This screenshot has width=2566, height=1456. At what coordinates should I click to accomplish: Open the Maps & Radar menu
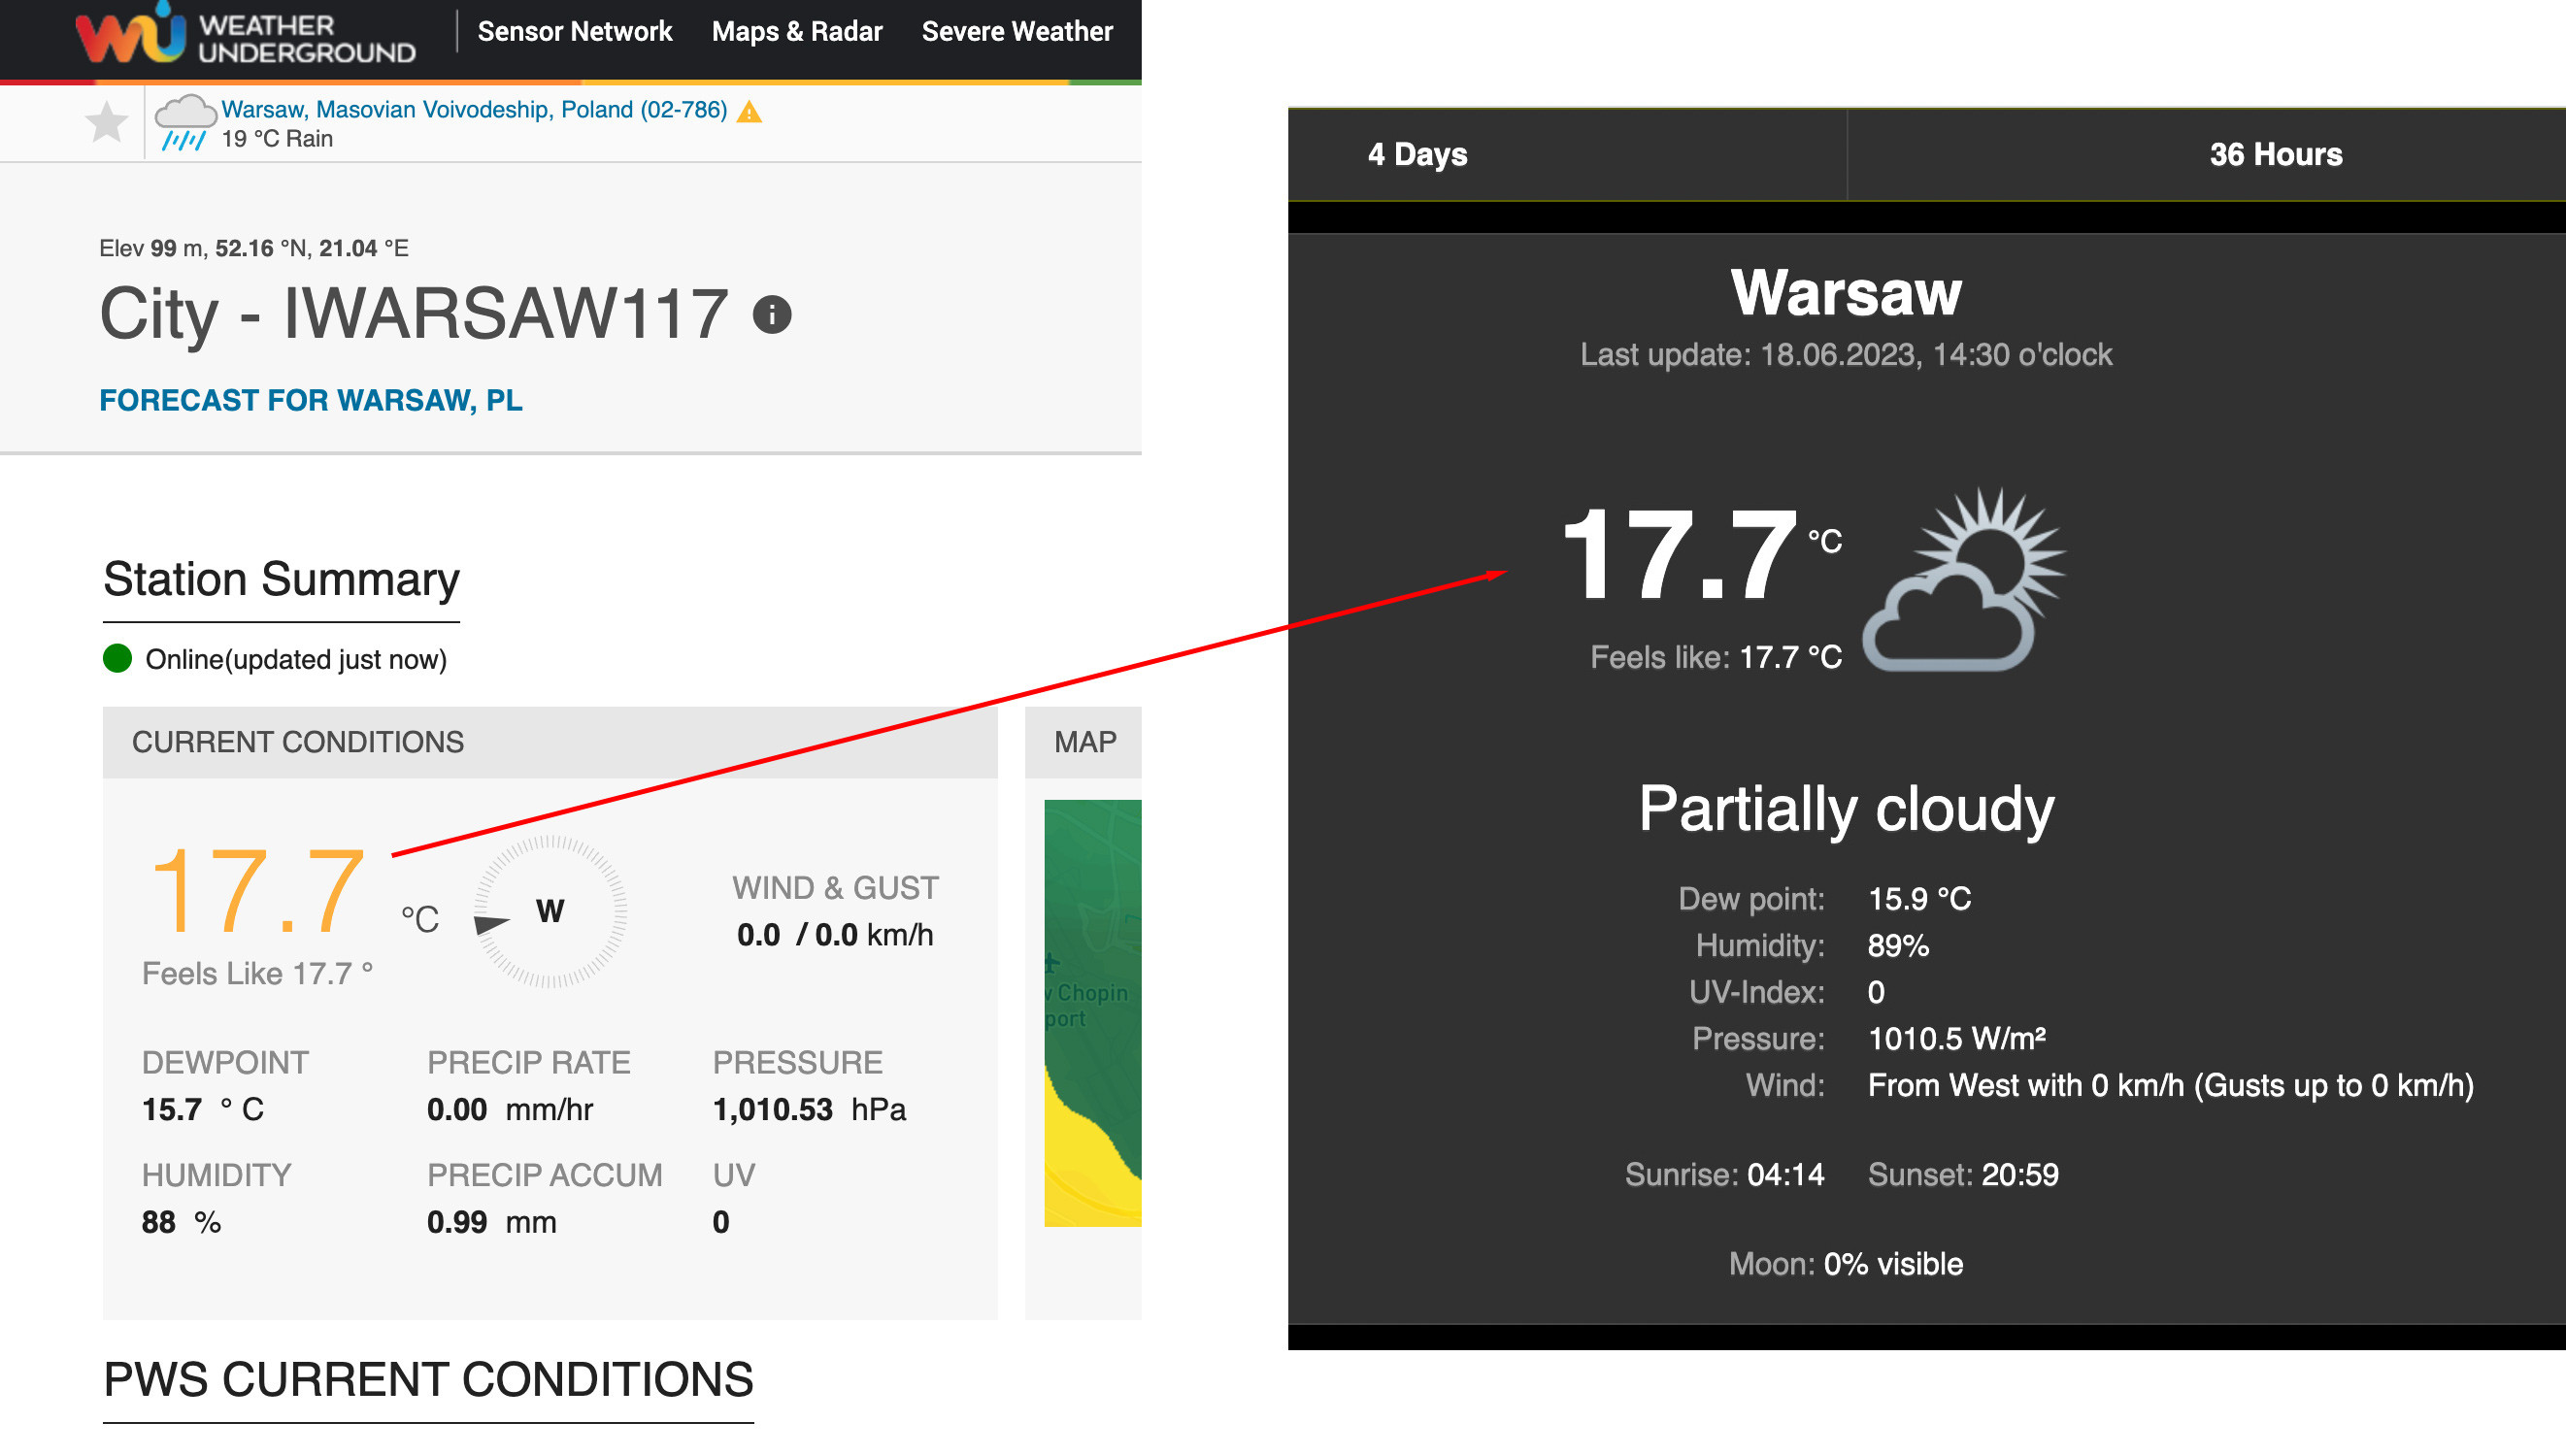coord(797,32)
